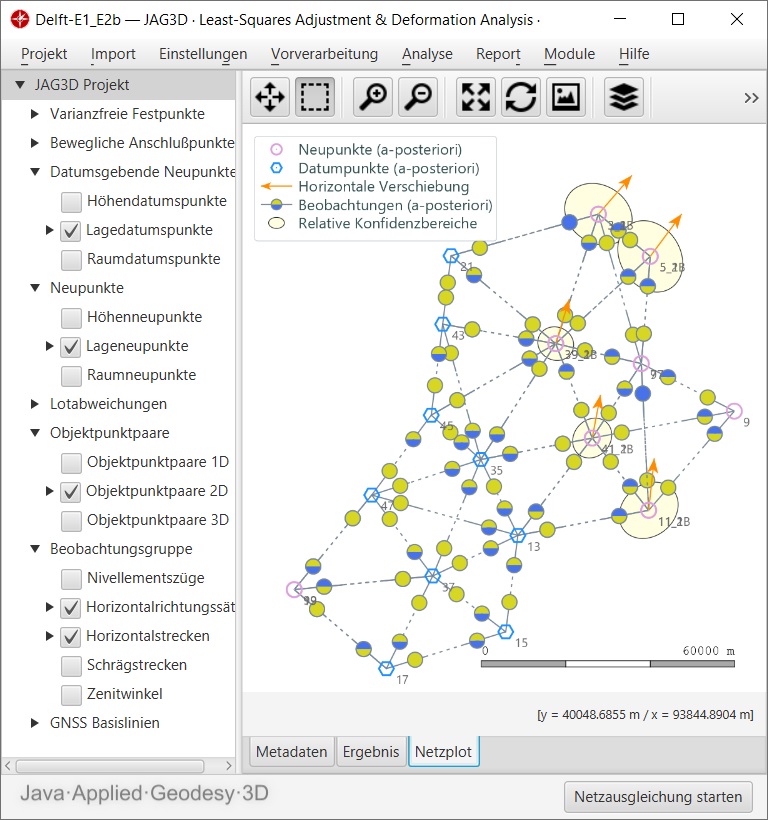Switch to the Ergebnis tab
The image size is (768, 820).
tap(371, 751)
